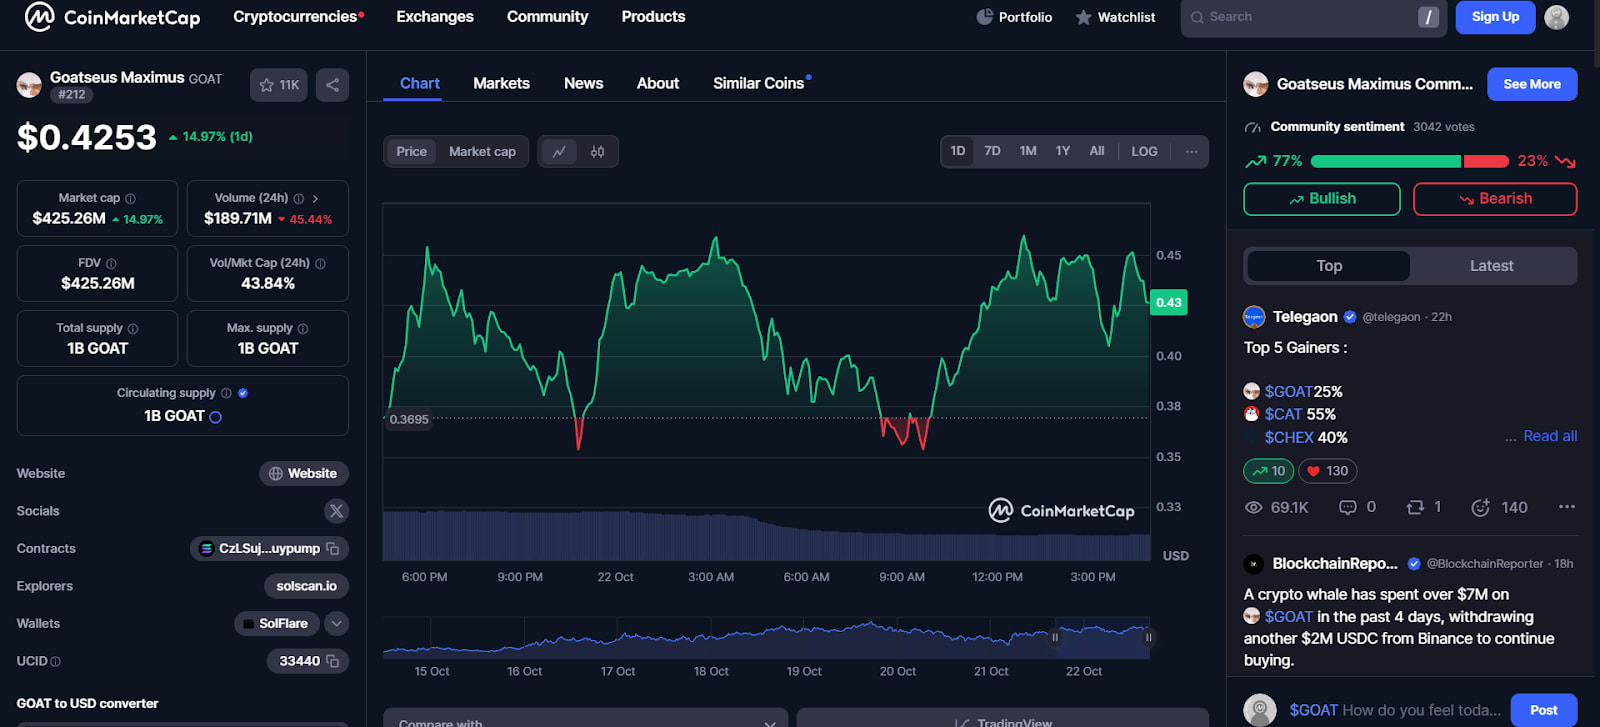The width and height of the screenshot is (1600, 727).
Task: Click Sign Up button
Action: tap(1495, 17)
